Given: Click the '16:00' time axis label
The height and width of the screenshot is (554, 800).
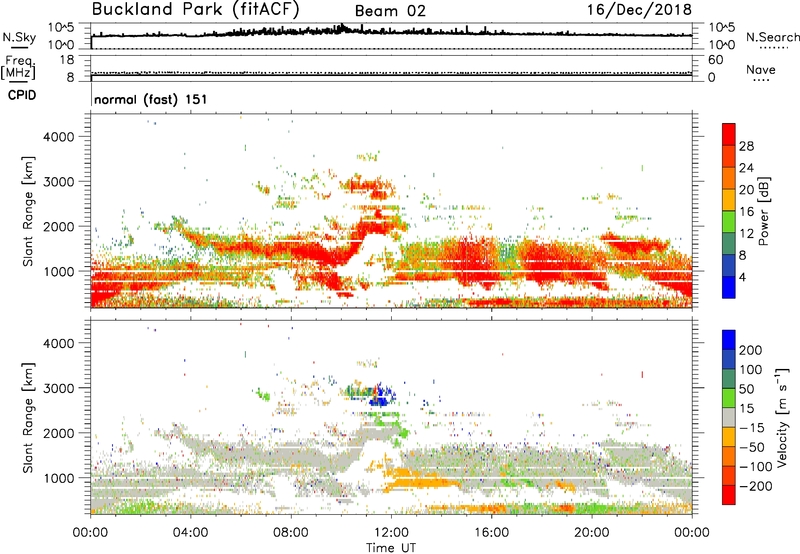Looking at the screenshot, I should (x=491, y=532).
